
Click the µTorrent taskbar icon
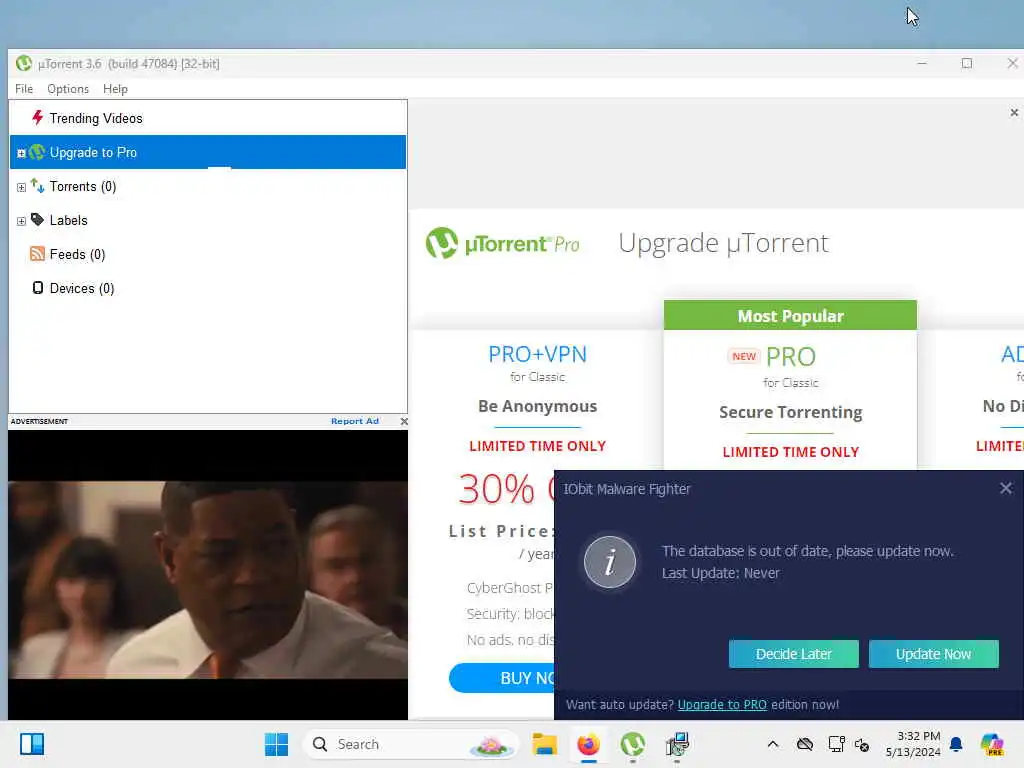click(x=633, y=744)
